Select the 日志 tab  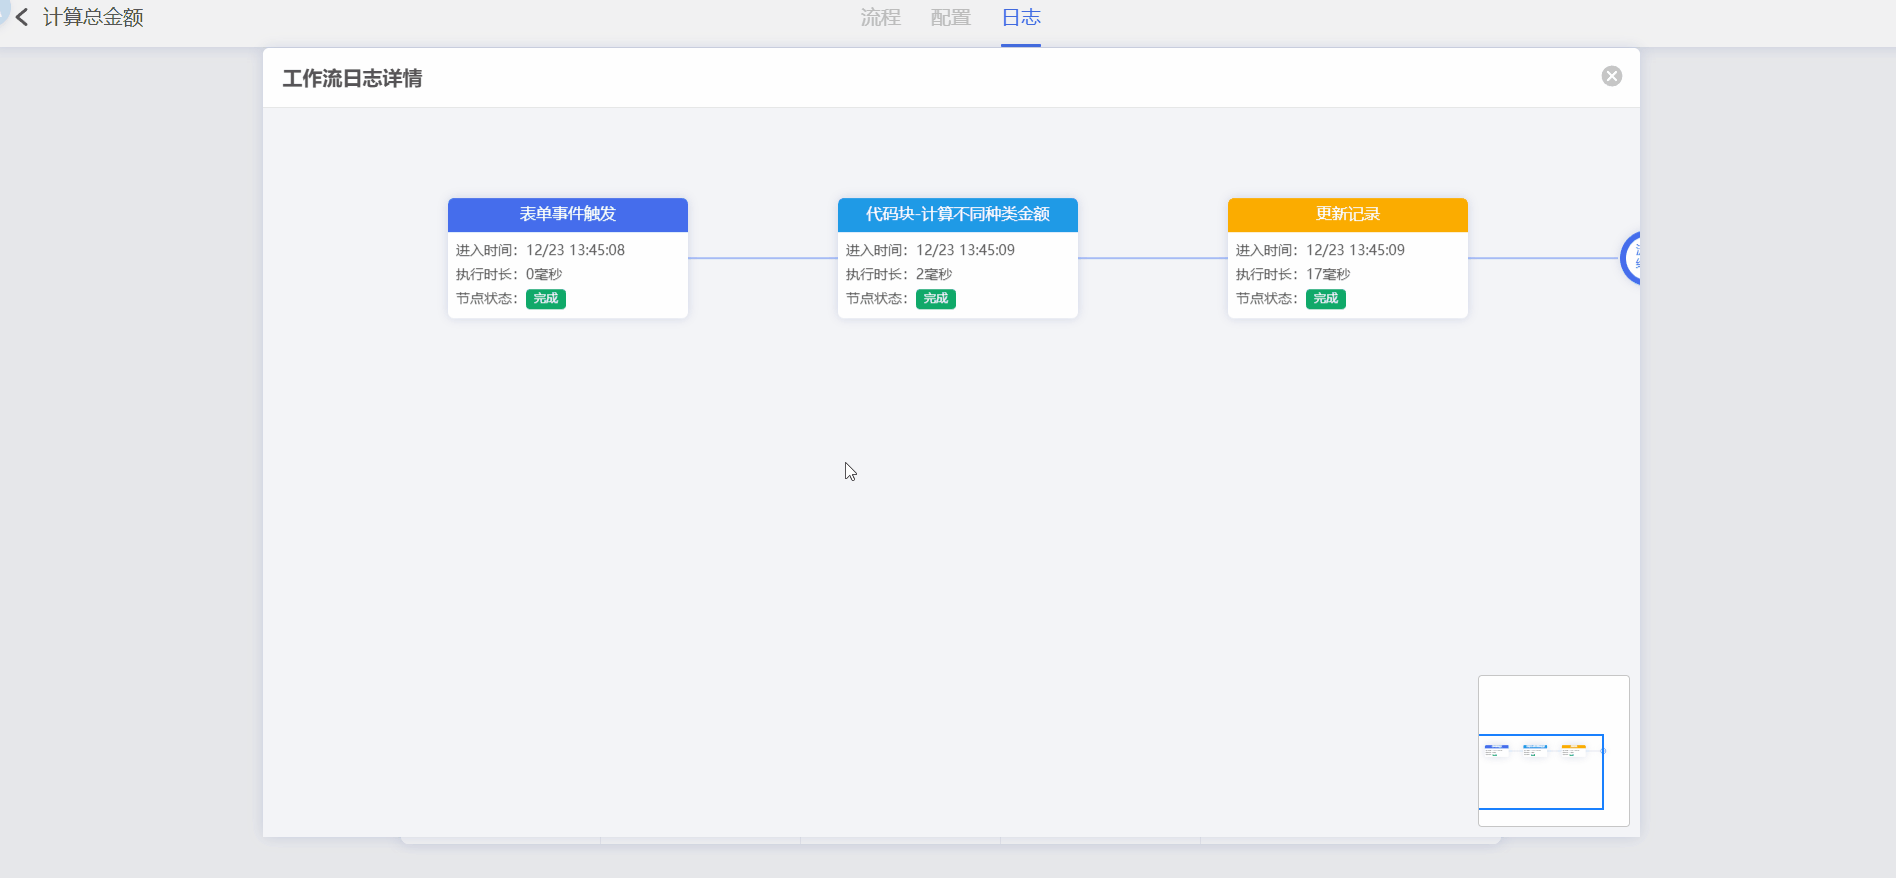click(x=1021, y=17)
